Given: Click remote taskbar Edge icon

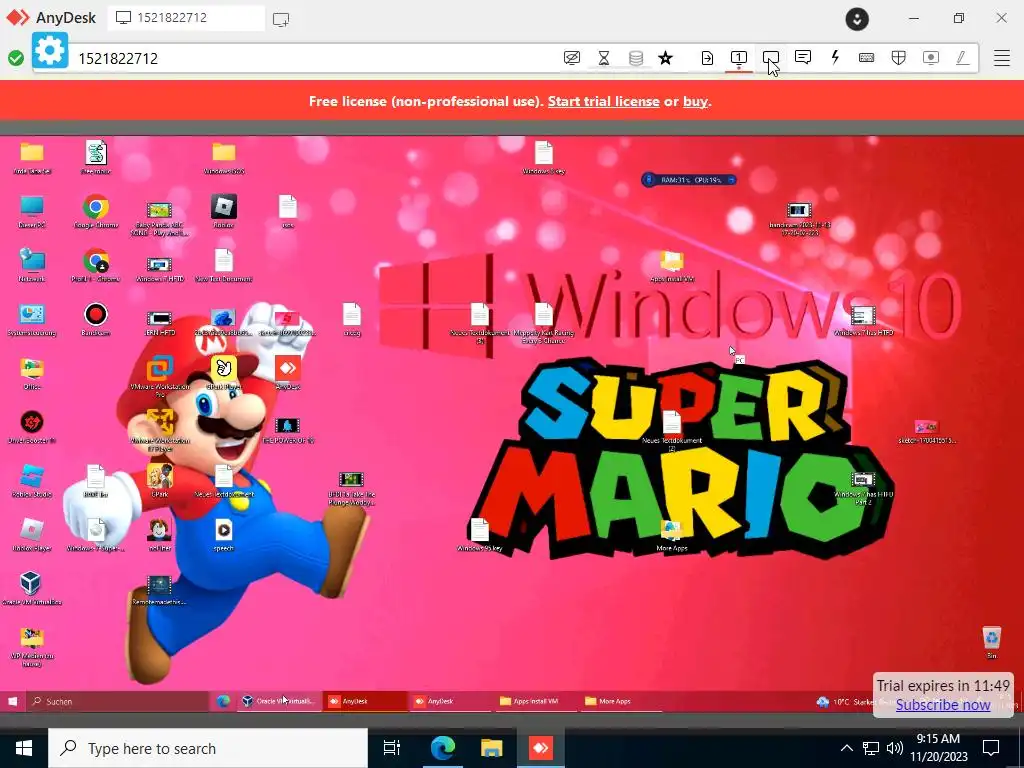Looking at the screenshot, I should 223,701.
